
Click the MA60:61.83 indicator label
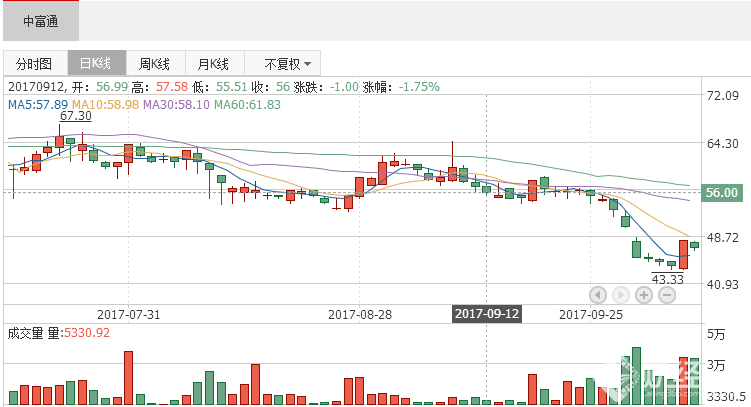click(x=247, y=104)
